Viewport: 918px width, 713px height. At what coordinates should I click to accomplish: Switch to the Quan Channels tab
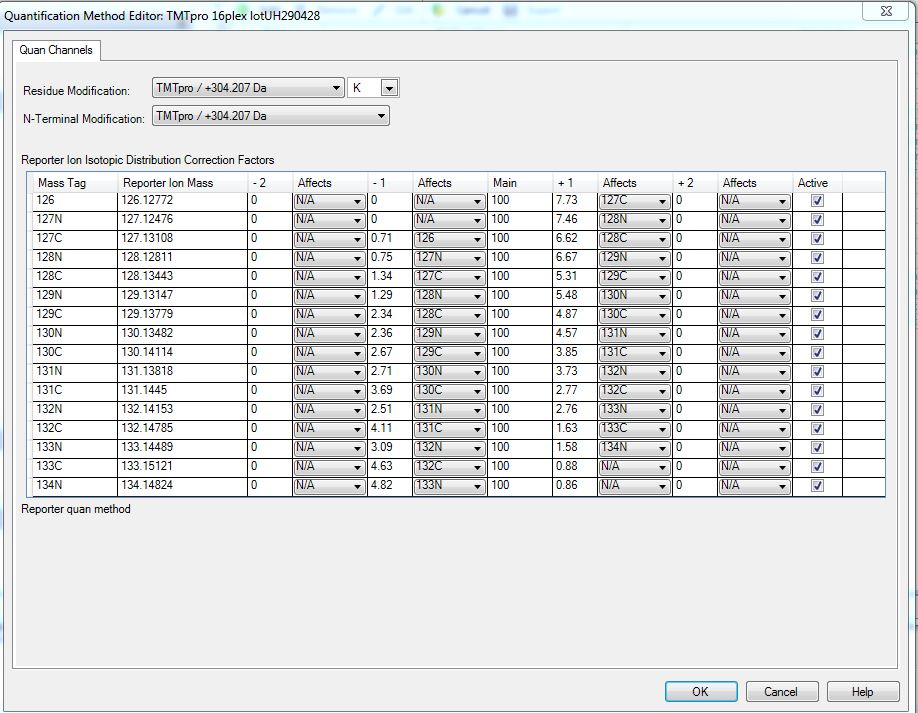pyautogui.click(x=56, y=50)
